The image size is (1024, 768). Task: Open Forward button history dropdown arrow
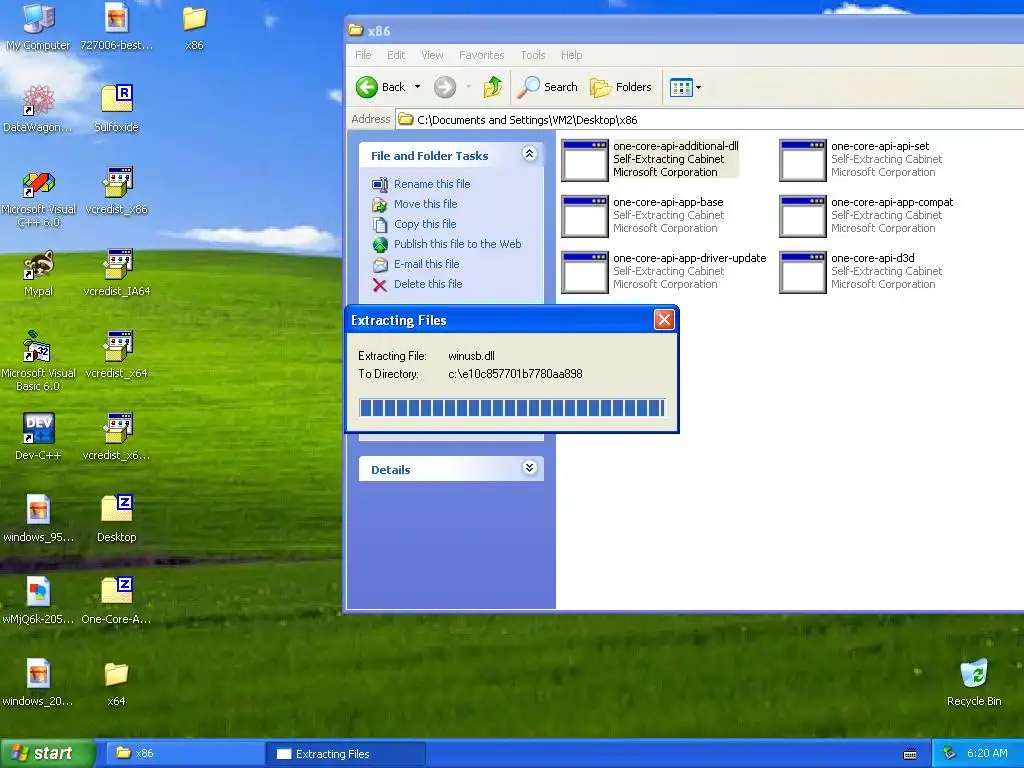point(468,87)
